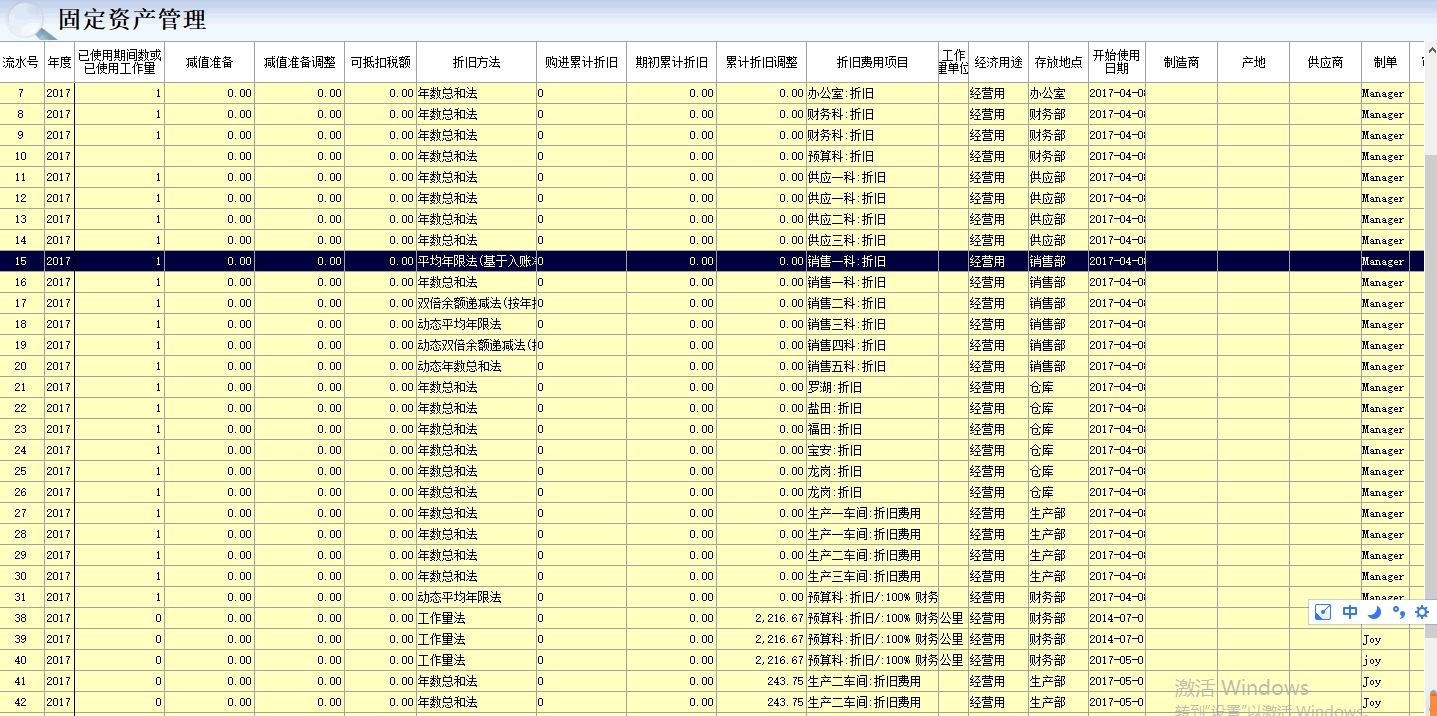Click the 办公室:折旧 expense item cell
1437x716 pixels.
[x=872, y=93]
